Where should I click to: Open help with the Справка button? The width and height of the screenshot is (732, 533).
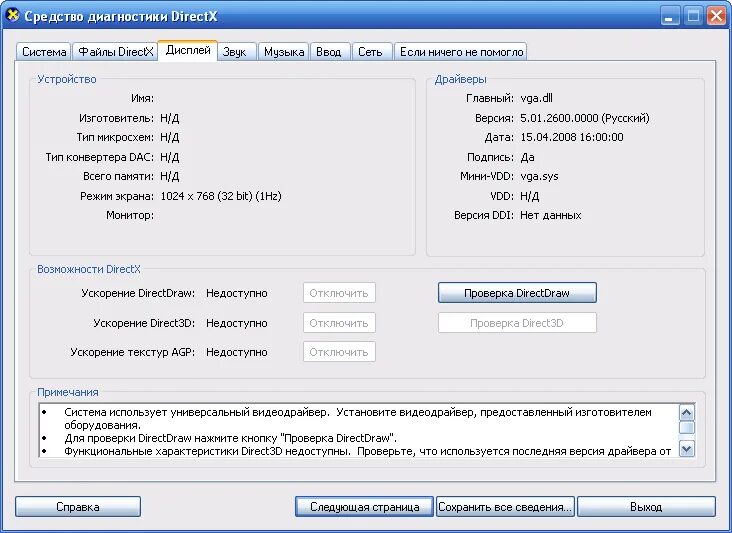tap(77, 507)
